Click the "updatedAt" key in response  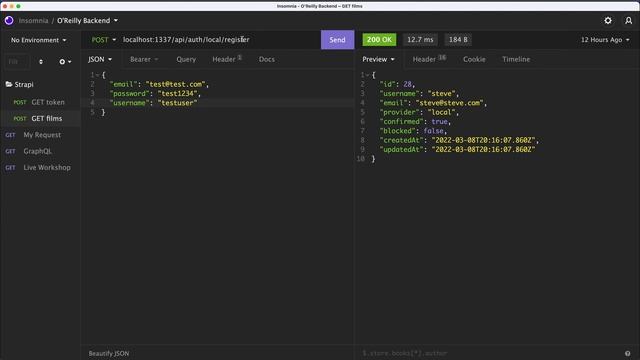pyautogui.click(x=402, y=149)
